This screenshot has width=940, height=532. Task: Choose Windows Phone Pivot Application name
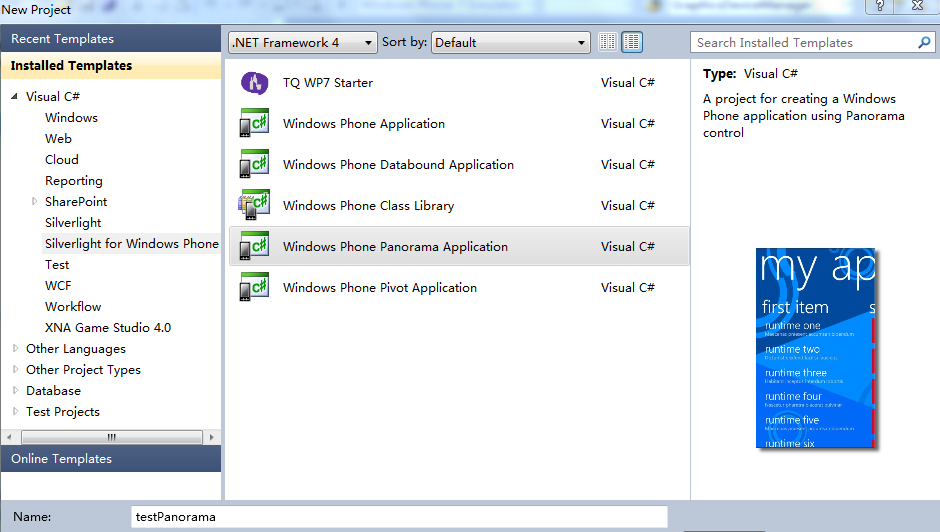click(x=380, y=287)
